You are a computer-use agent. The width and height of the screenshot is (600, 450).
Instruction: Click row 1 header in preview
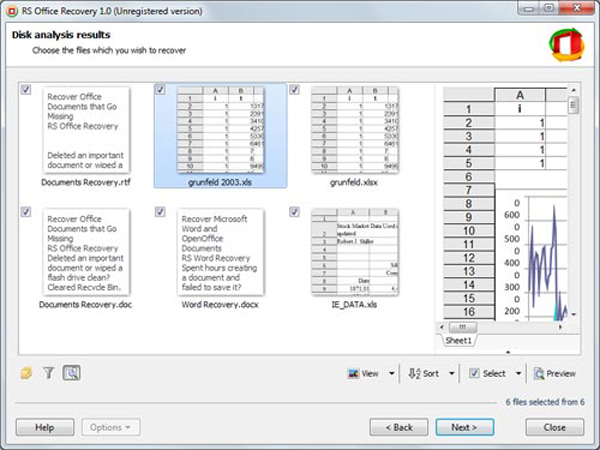click(469, 109)
